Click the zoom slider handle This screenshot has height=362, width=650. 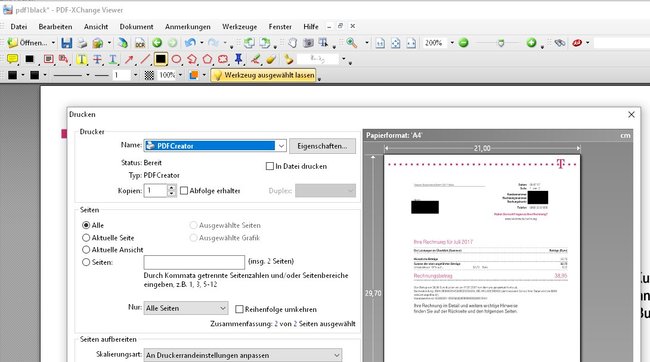click(501, 43)
